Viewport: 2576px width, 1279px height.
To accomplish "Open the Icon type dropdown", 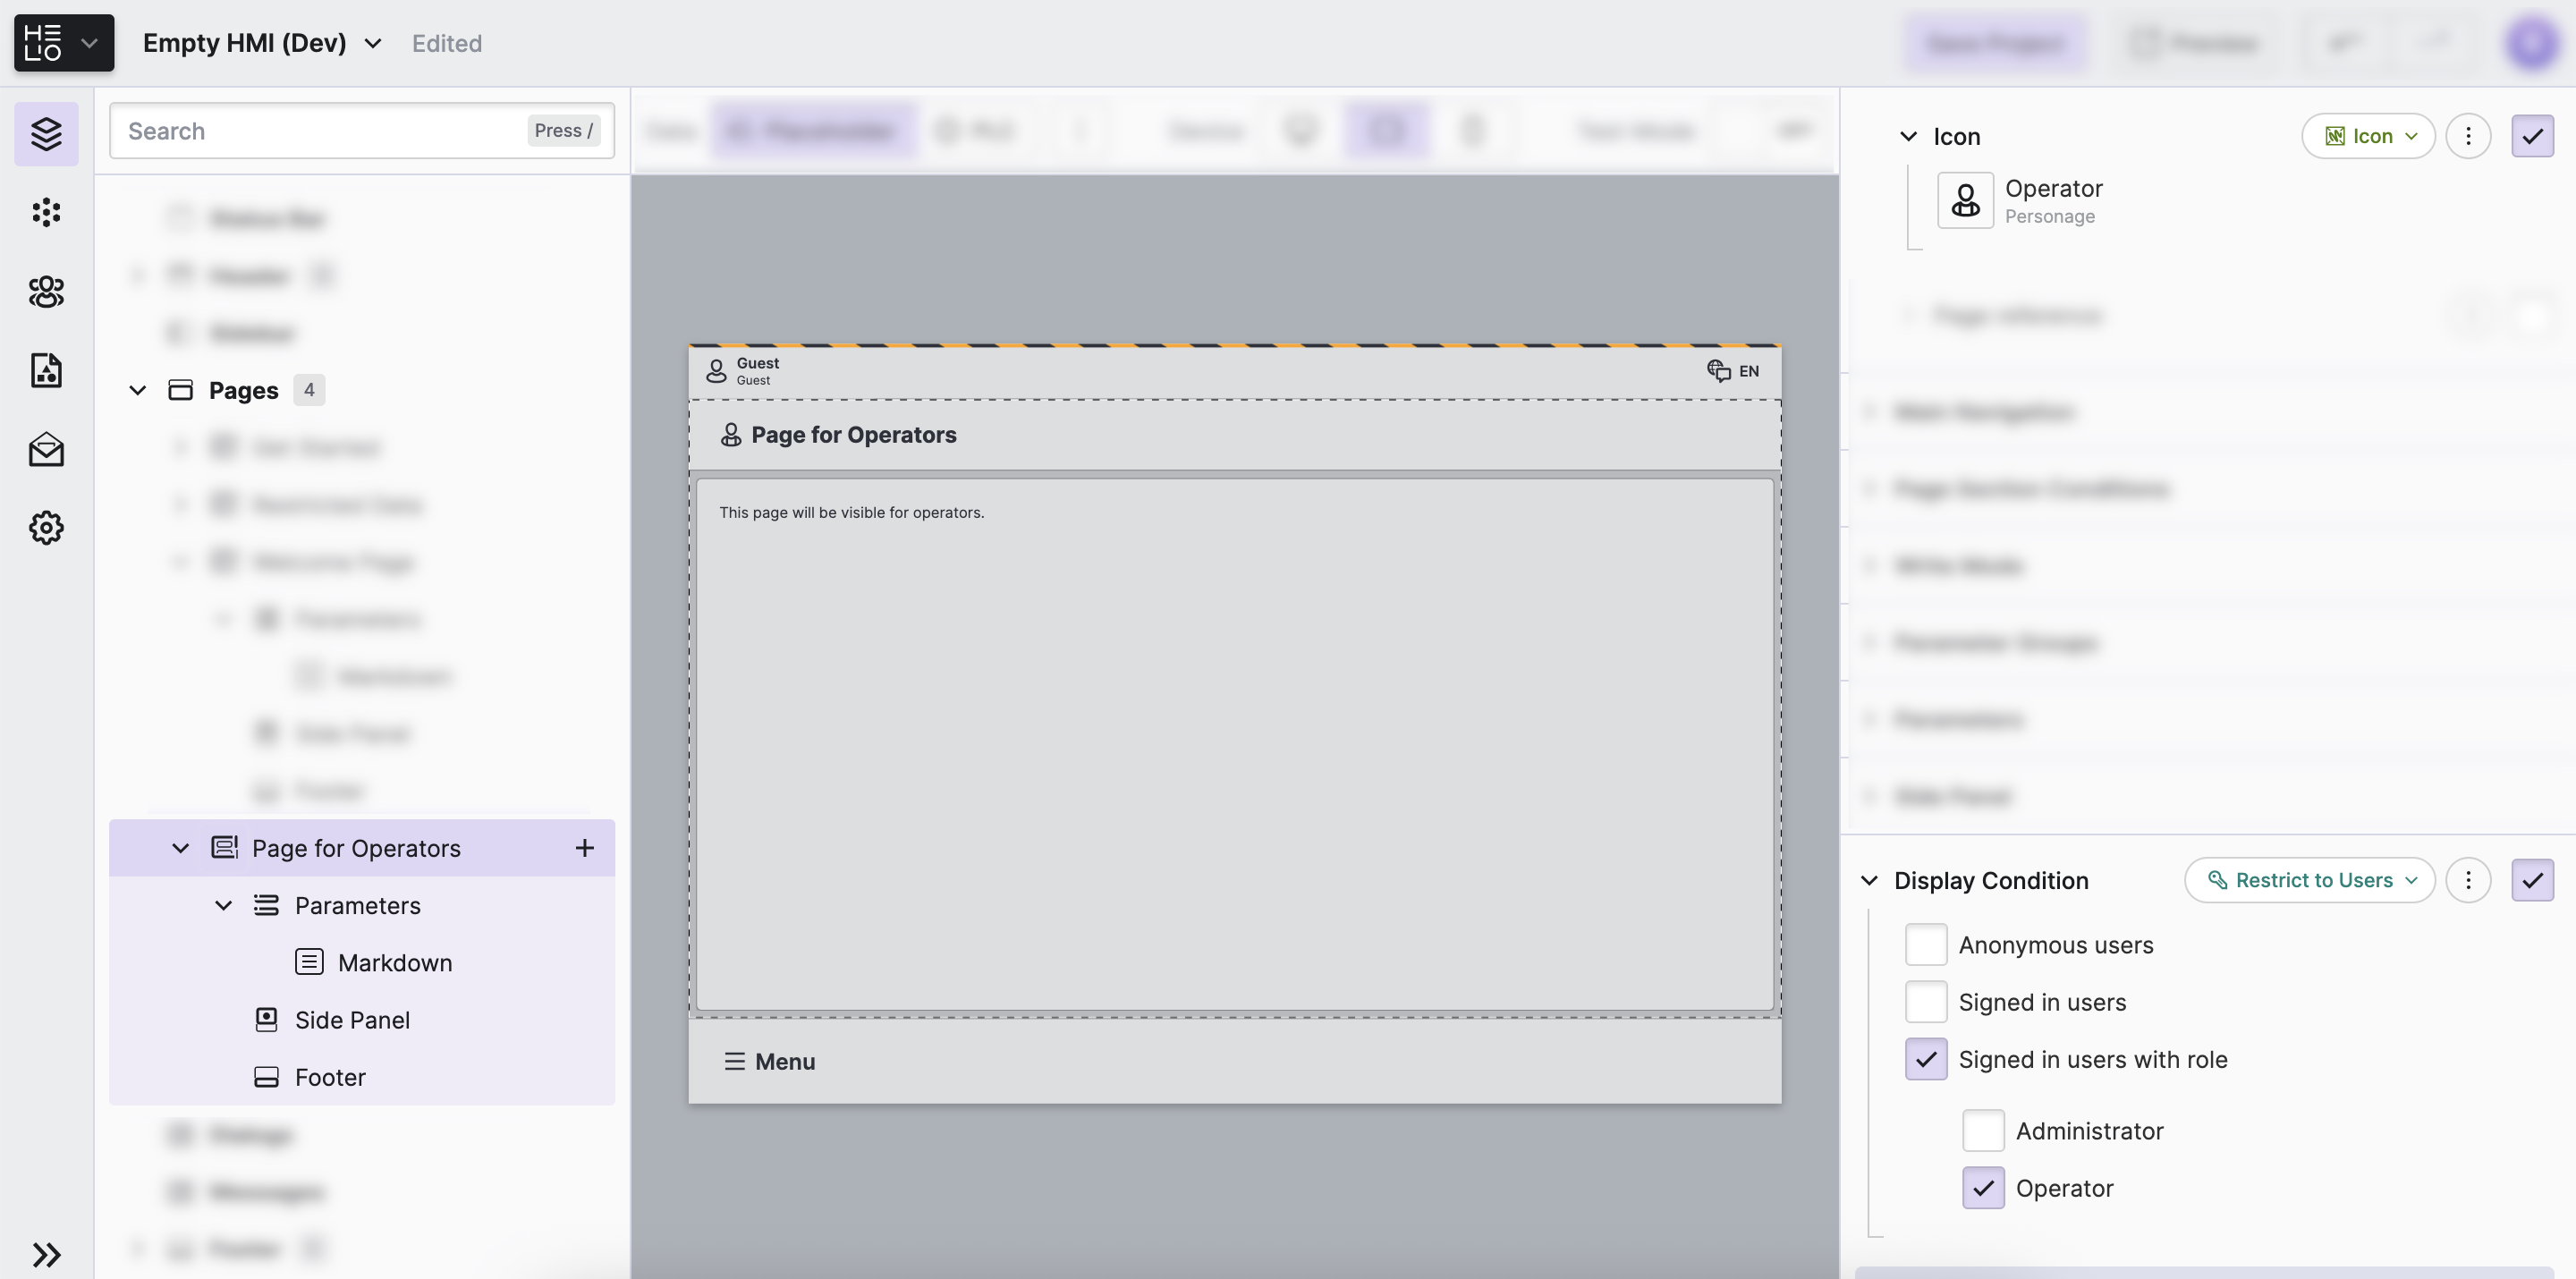I will (2368, 136).
